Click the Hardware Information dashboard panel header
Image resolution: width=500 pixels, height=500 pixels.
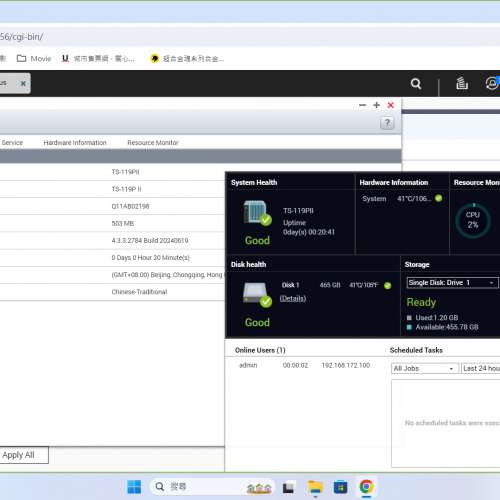[394, 182]
